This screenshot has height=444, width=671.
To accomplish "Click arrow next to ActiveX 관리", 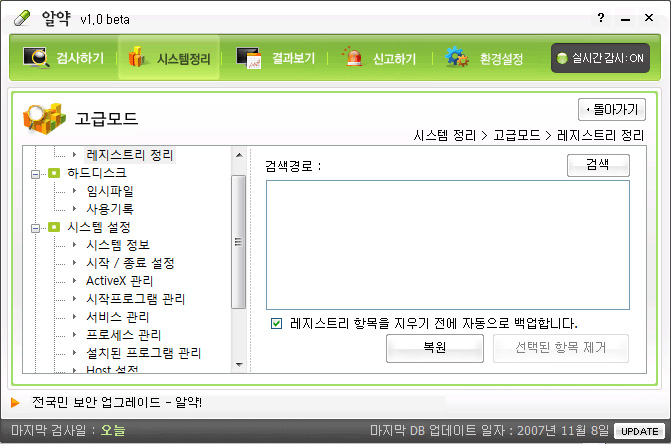I will [x=74, y=281].
